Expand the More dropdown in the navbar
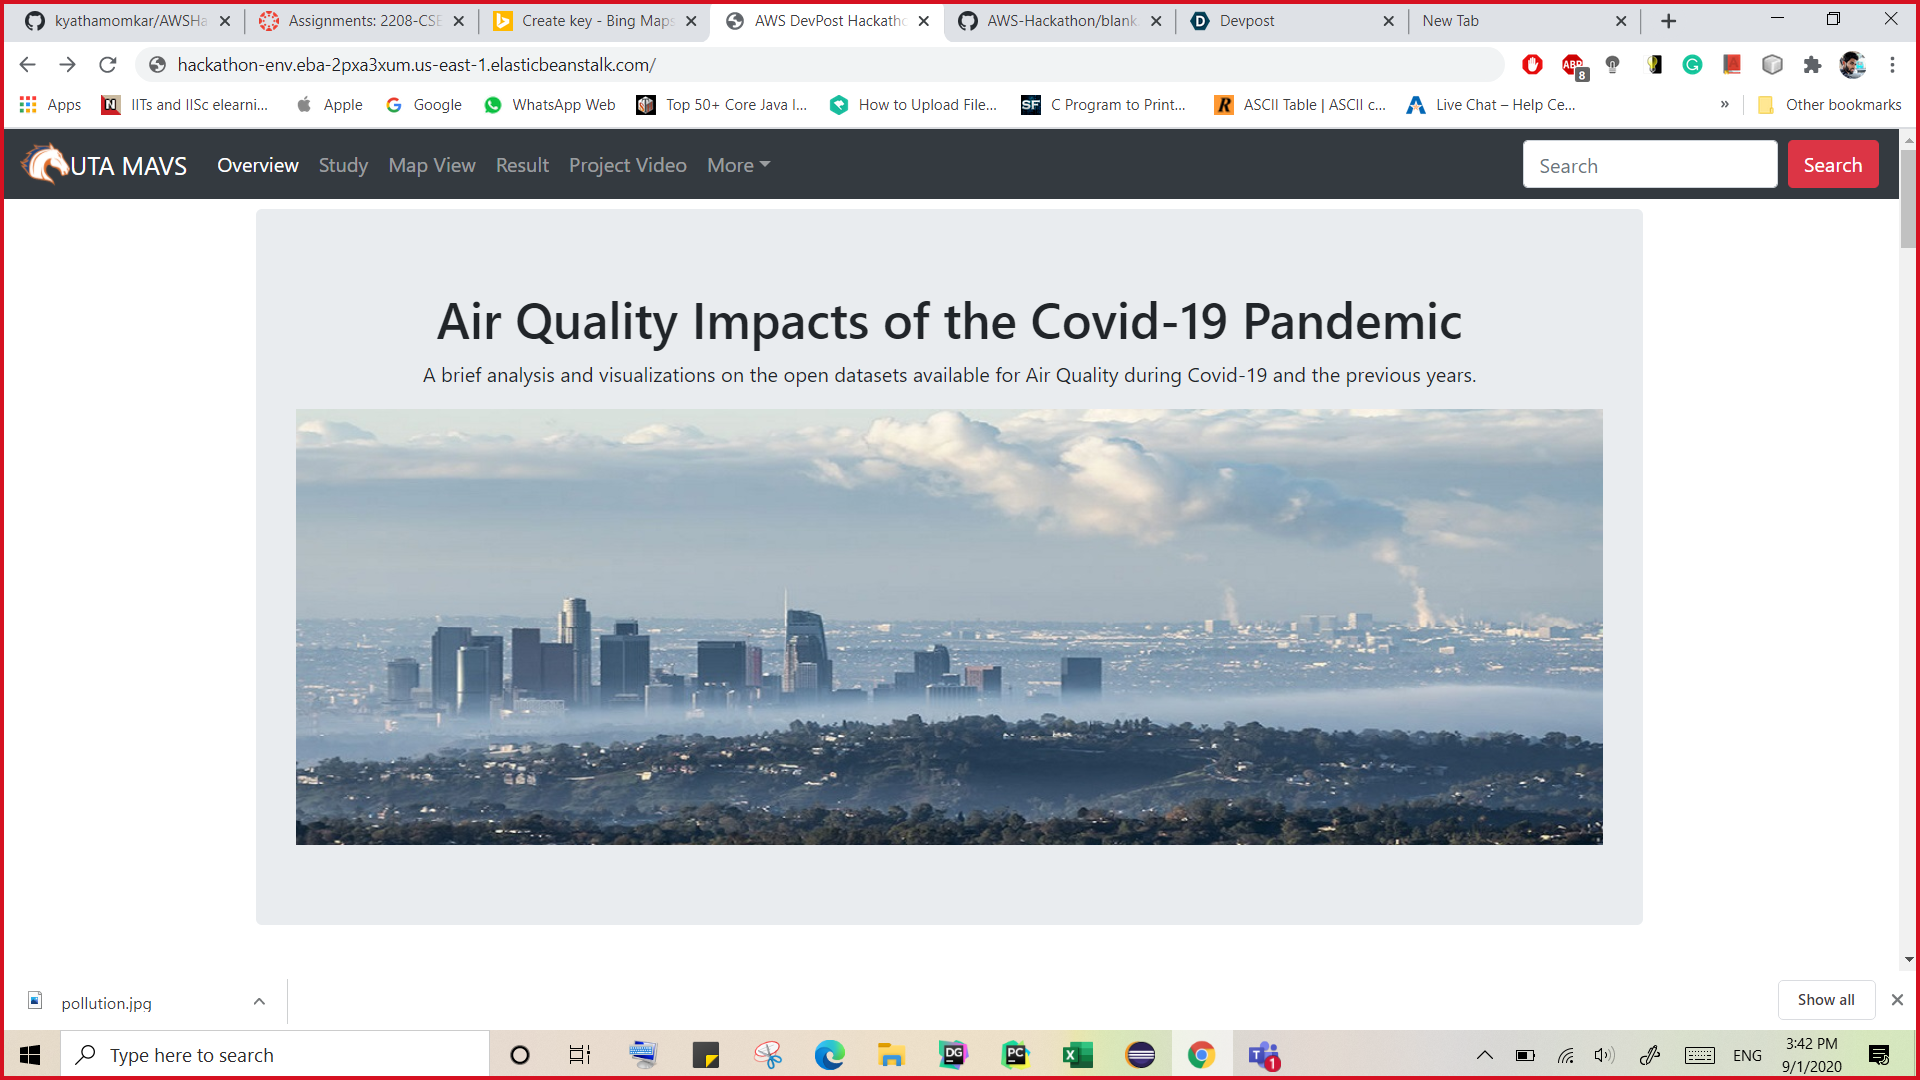The width and height of the screenshot is (1920, 1080). (x=738, y=165)
